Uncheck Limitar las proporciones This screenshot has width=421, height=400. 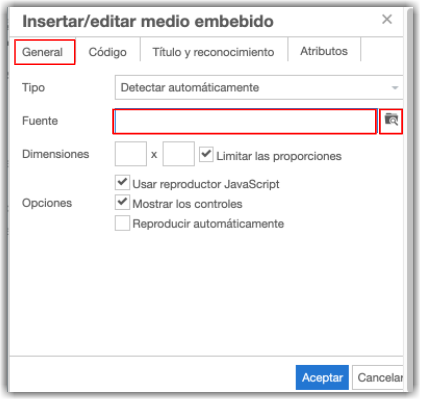click(206, 155)
